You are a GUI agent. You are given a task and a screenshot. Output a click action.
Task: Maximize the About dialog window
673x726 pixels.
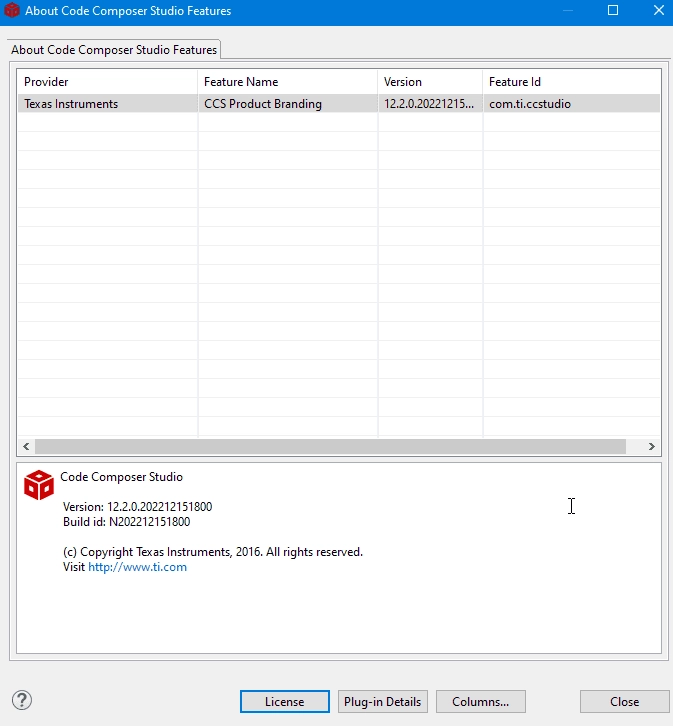click(613, 10)
